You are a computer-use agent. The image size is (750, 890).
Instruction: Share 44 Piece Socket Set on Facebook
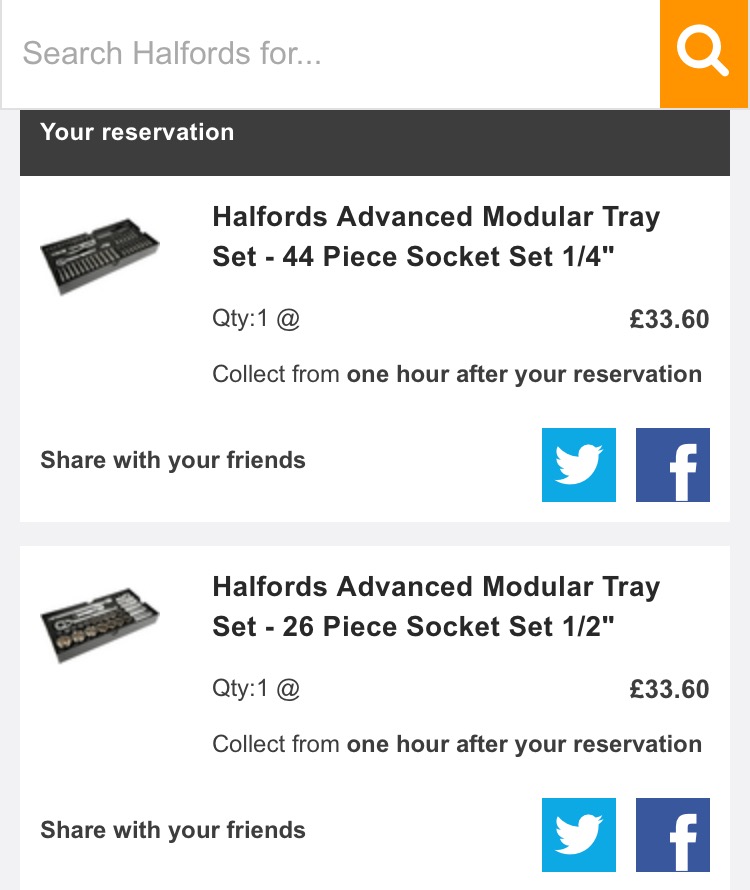click(673, 465)
